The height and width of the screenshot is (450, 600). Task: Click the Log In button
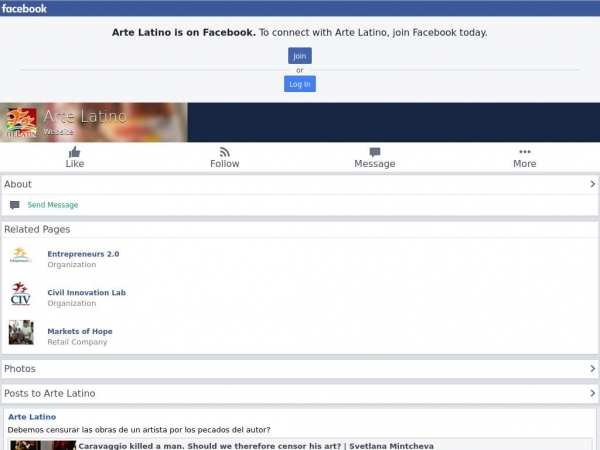[300, 84]
